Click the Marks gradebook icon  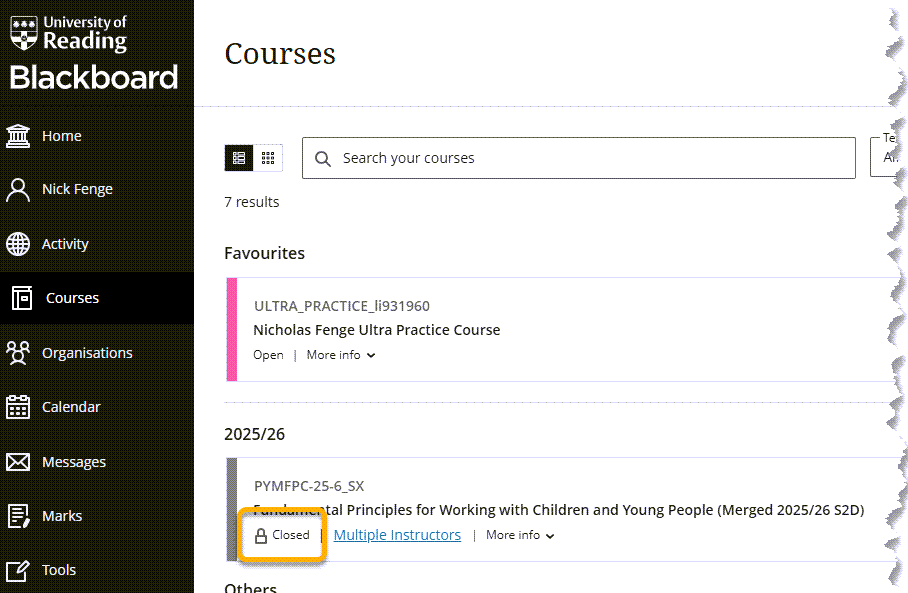pyautogui.click(x=18, y=516)
